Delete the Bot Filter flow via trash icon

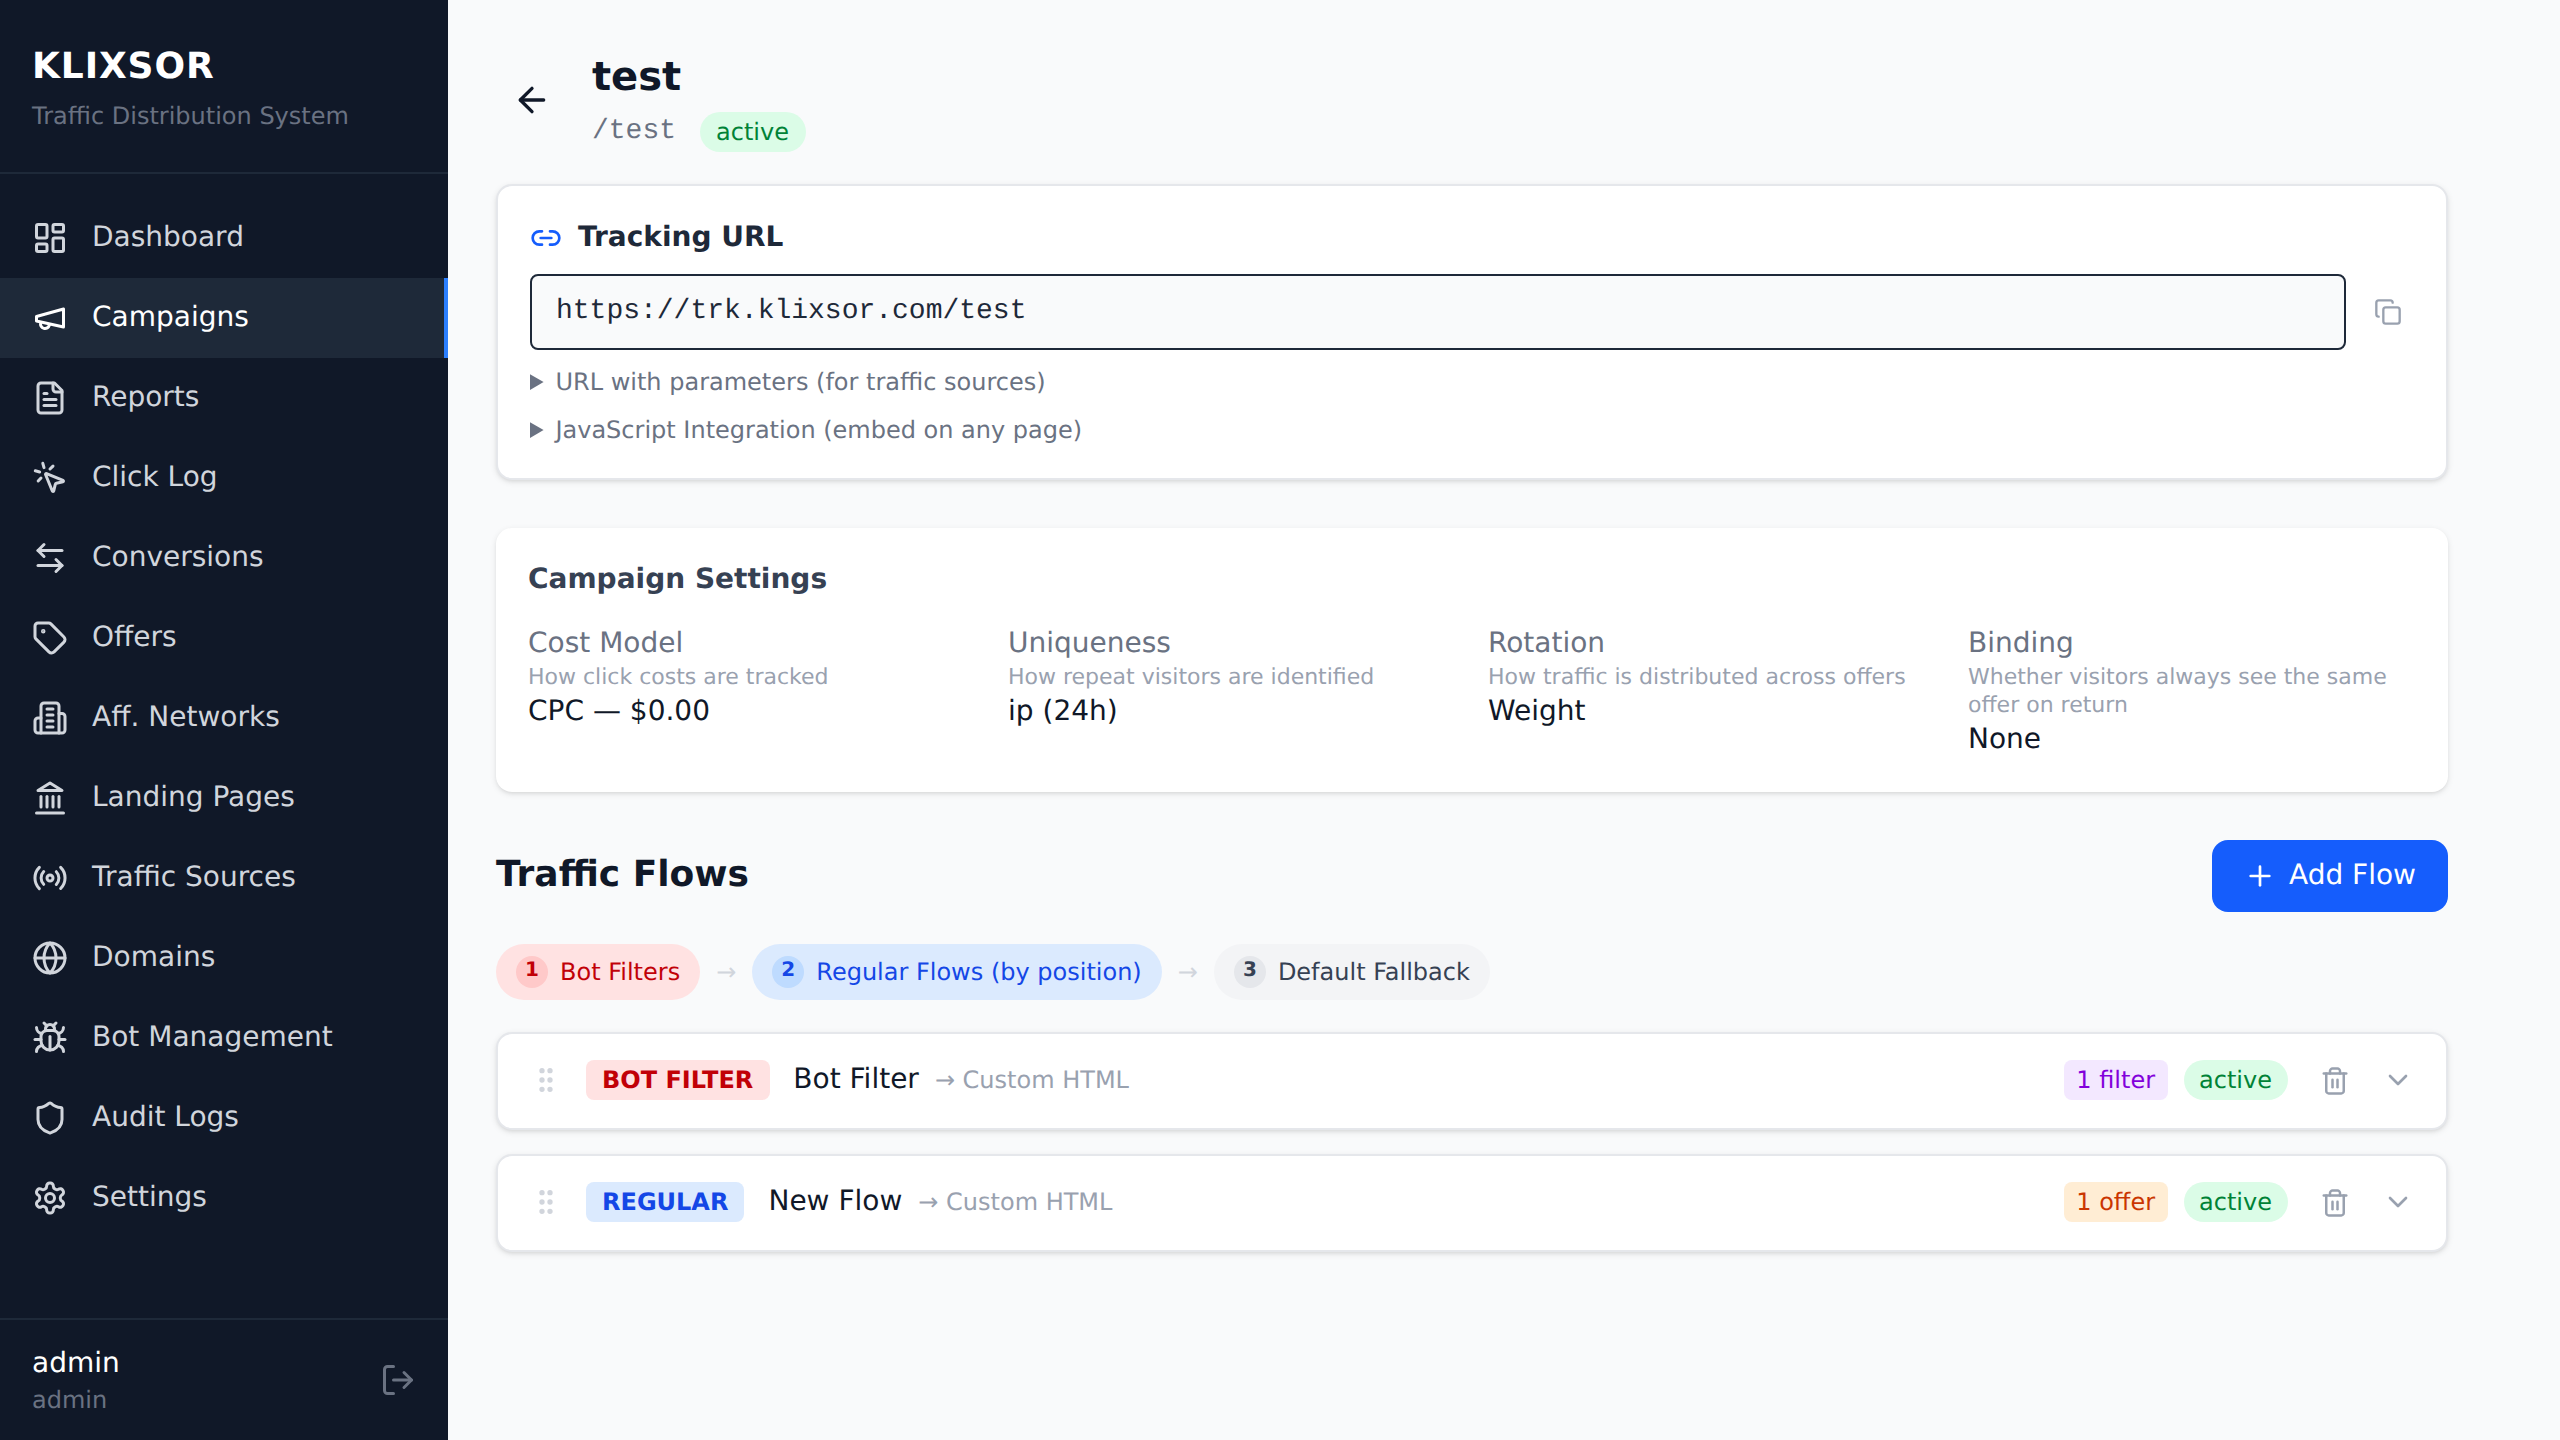pyautogui.click(x=2334, y=1080)
